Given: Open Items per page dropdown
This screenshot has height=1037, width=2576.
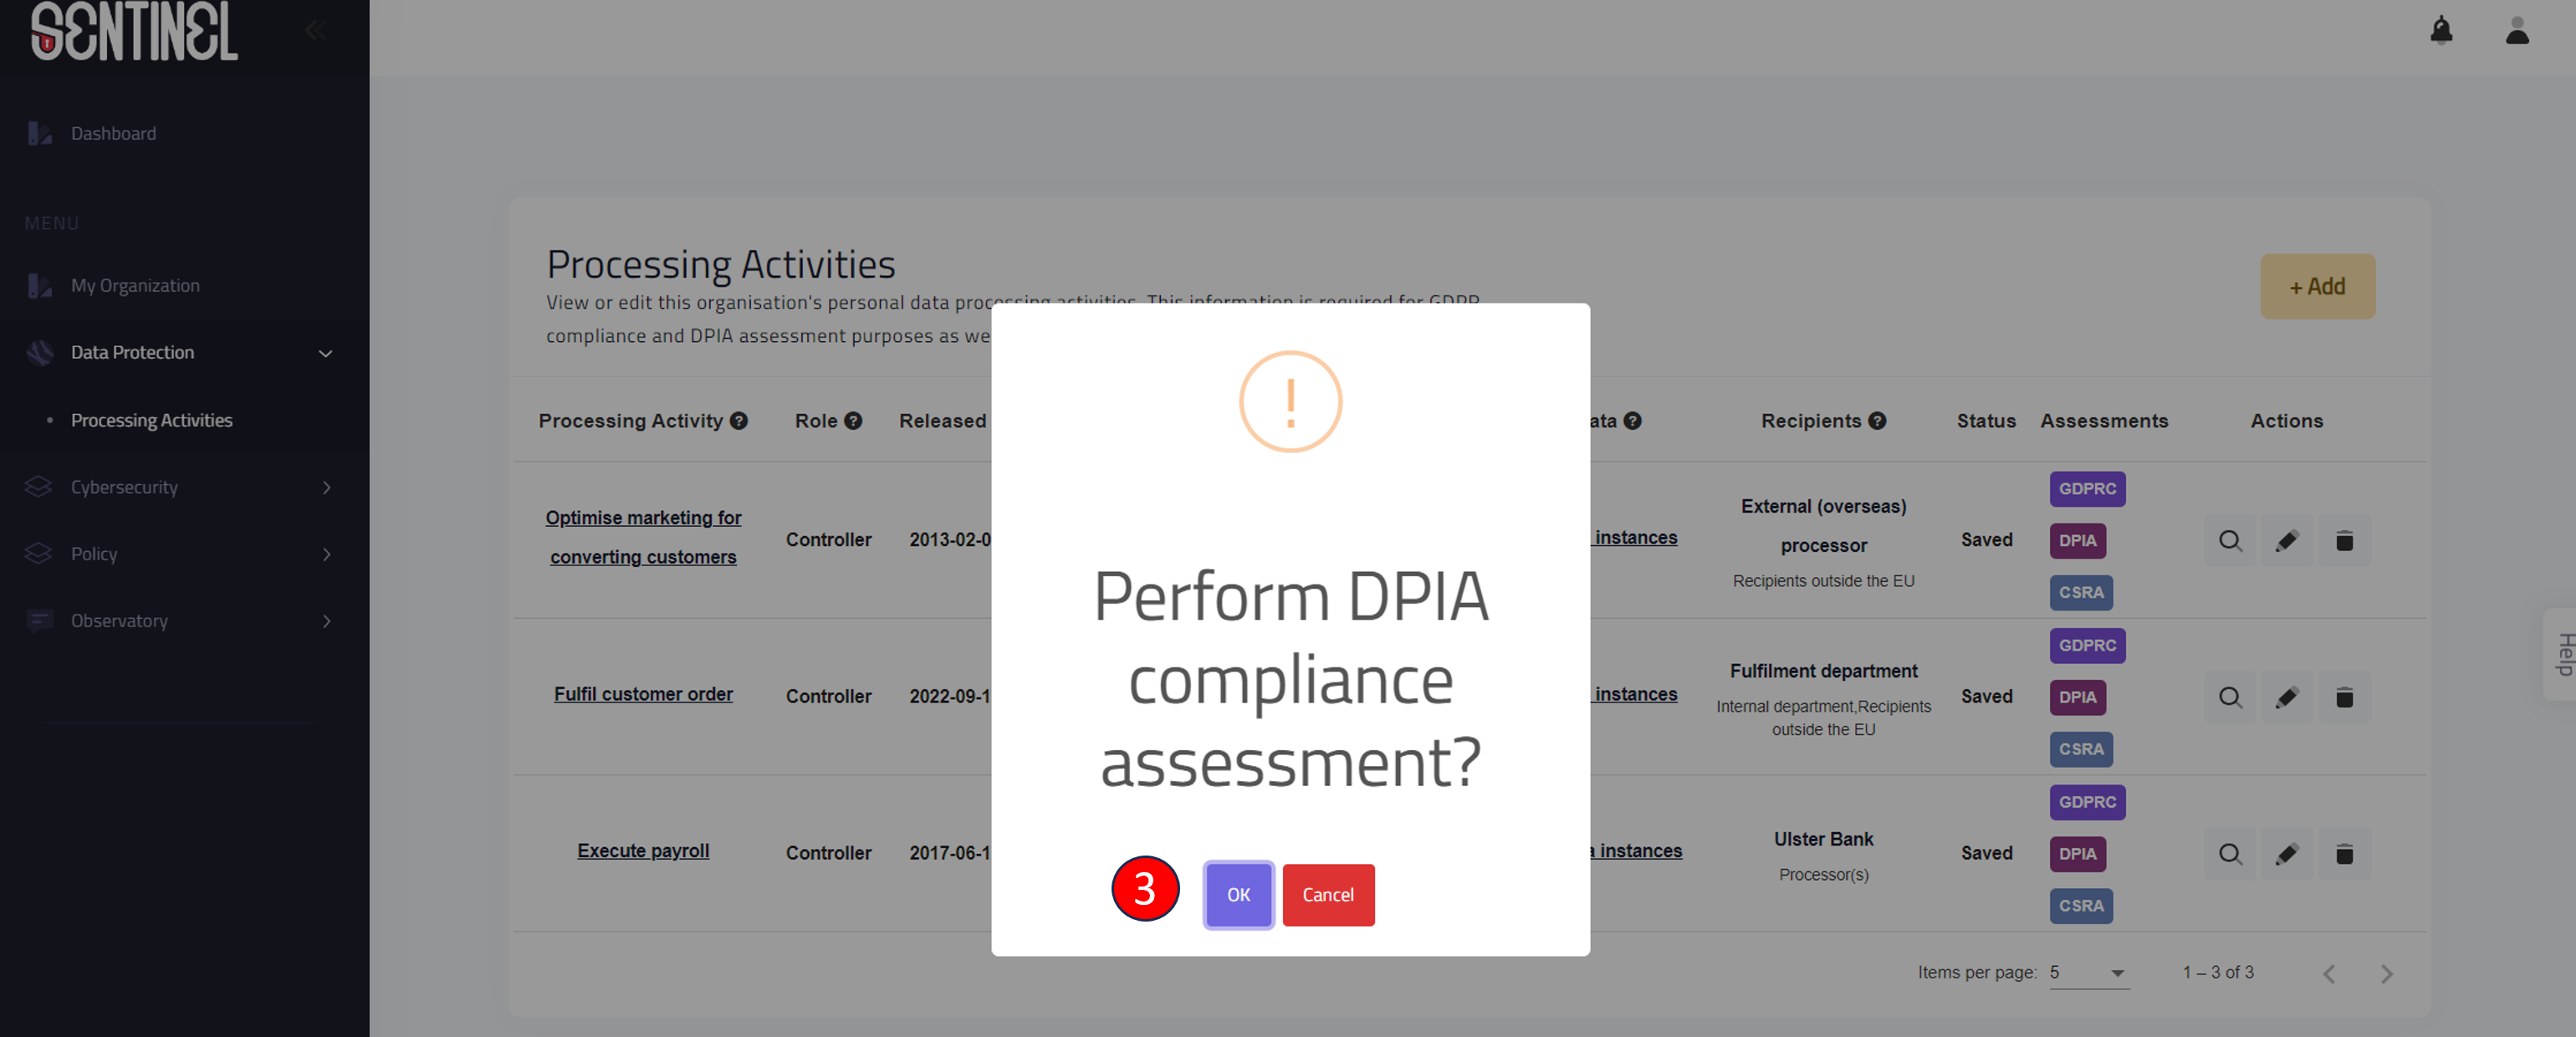Looking at the screenshot, I should (x=2089, y=973).
